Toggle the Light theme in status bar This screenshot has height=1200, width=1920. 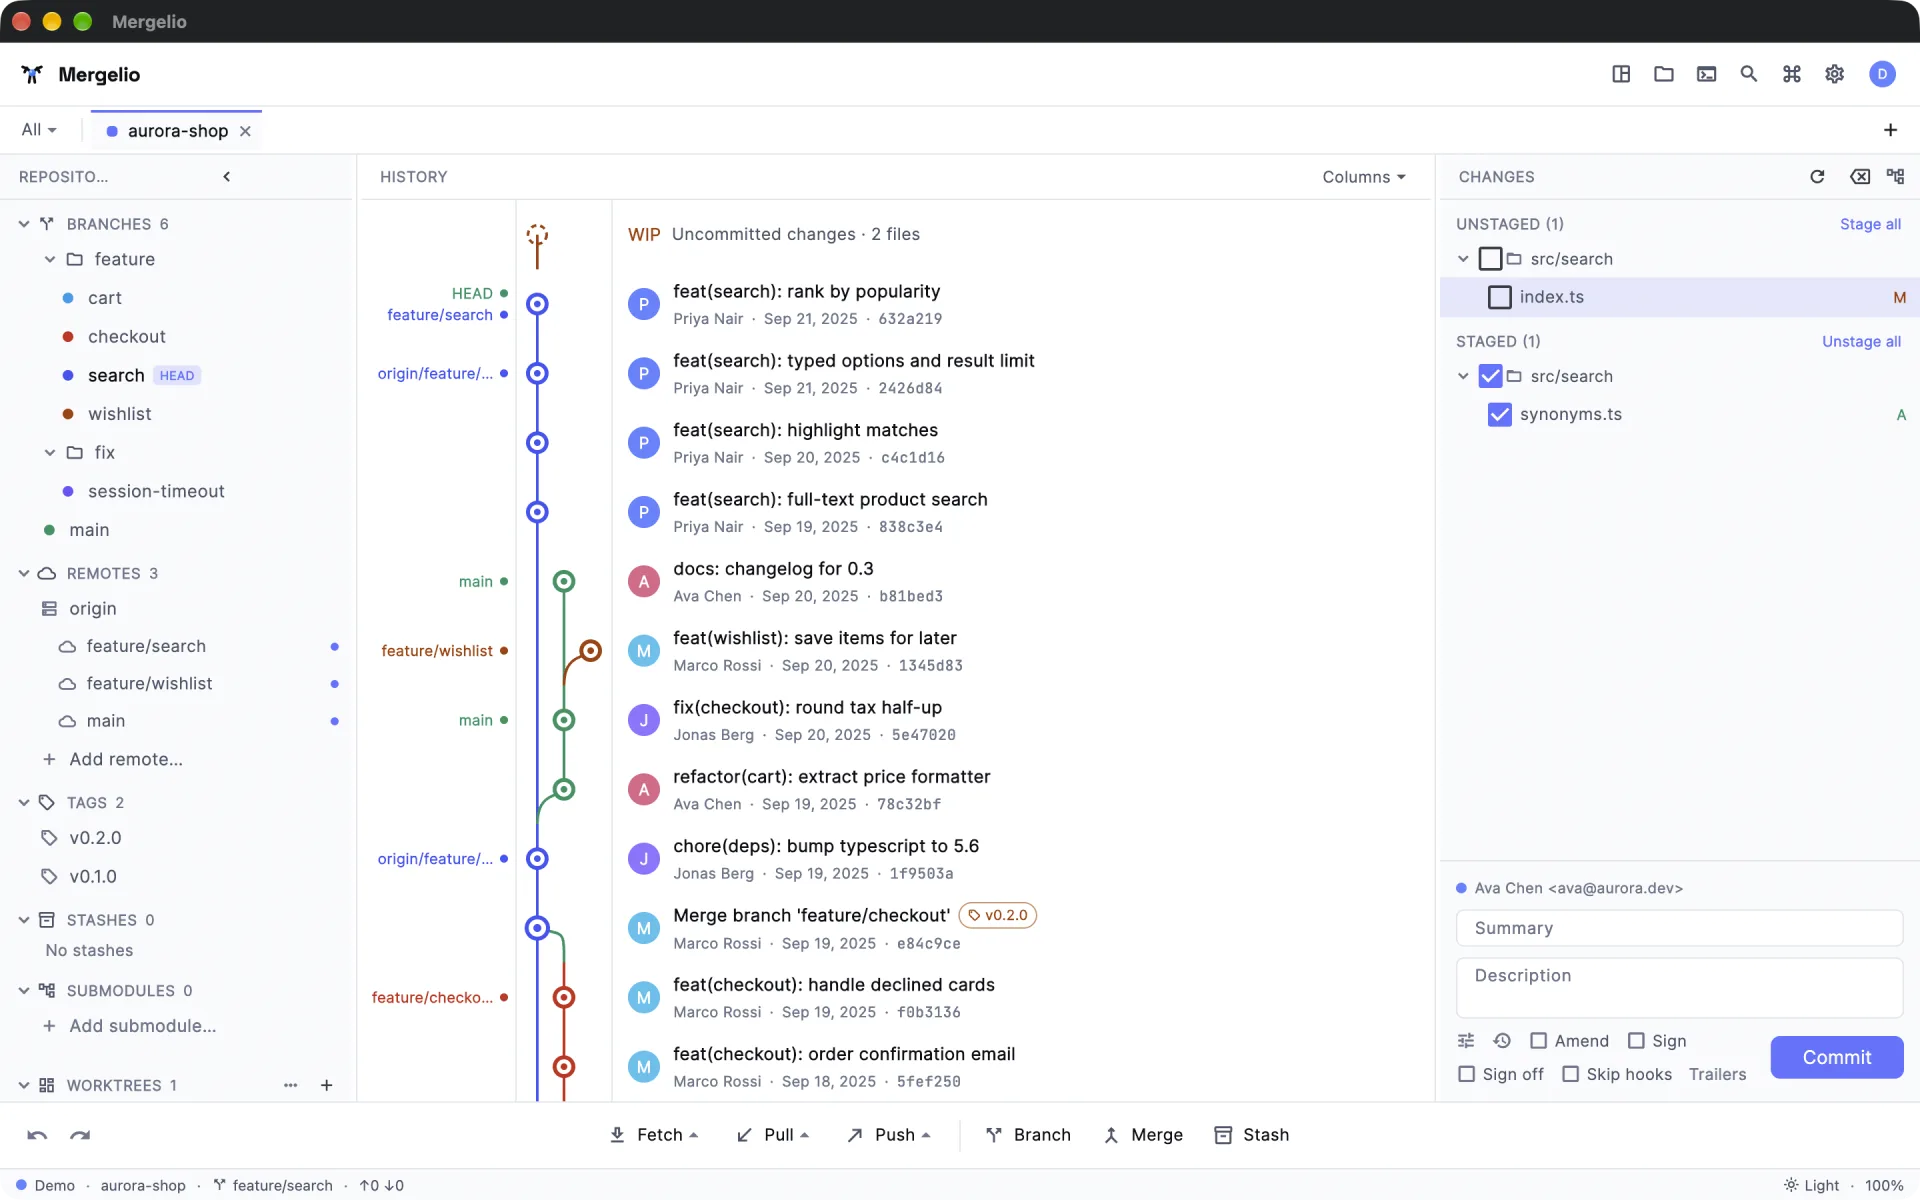tap(1811, 1185)
